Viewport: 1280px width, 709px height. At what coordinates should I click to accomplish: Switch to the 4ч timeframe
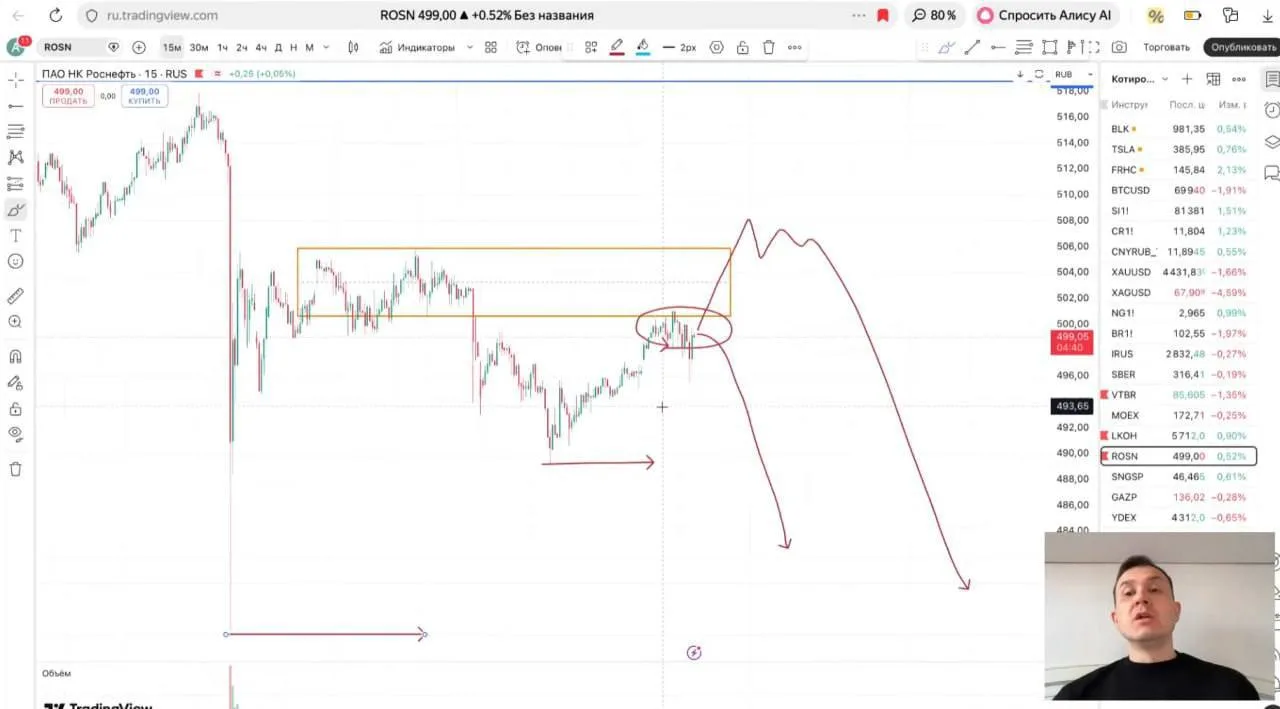click(261, 47)
